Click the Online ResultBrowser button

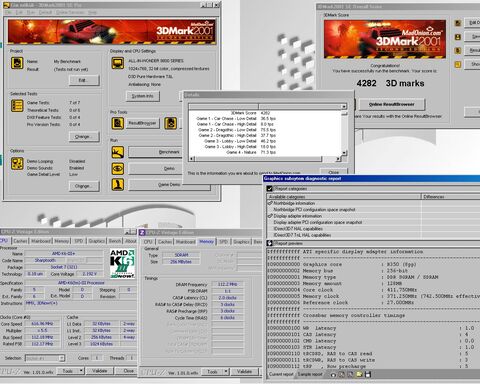pyautogui.click(x=391, y=104)
